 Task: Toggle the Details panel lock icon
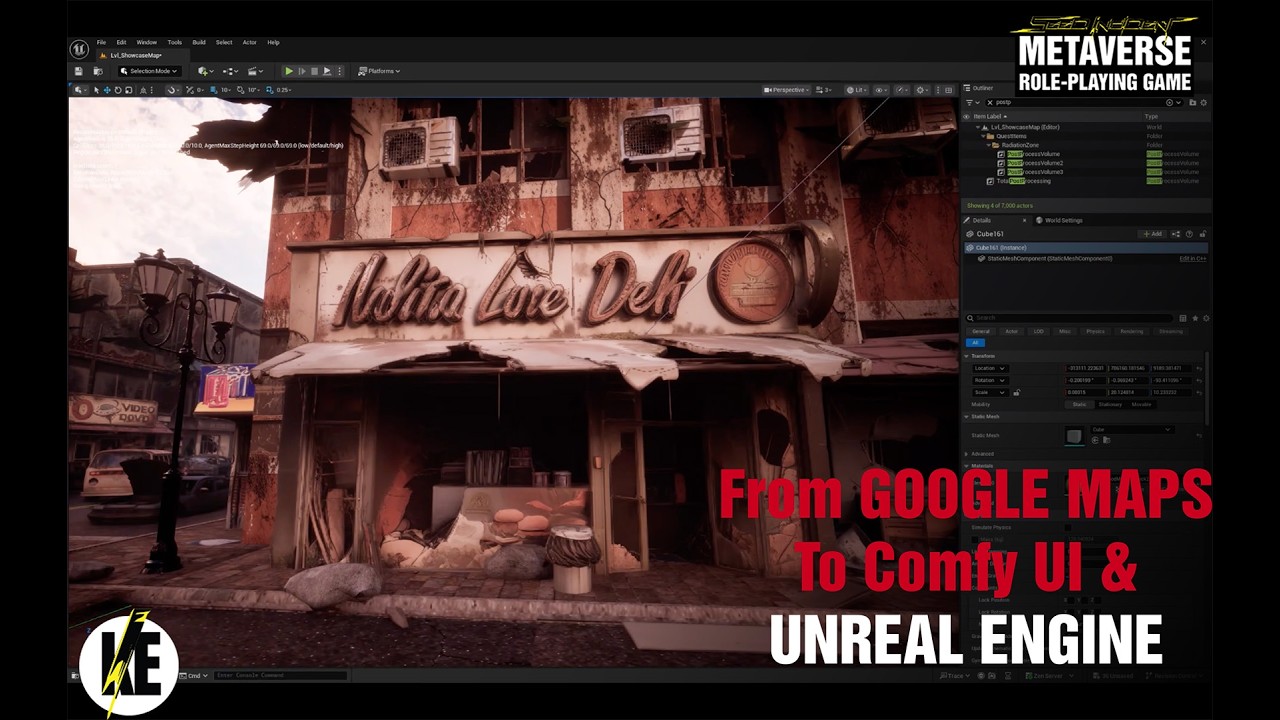1202,234
